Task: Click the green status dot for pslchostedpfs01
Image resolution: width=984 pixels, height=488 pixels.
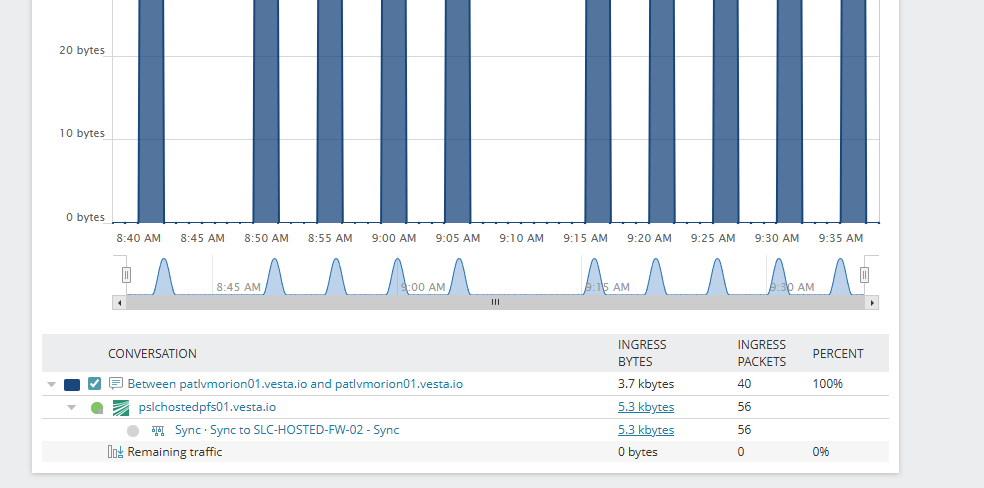Action: (97, 408)
